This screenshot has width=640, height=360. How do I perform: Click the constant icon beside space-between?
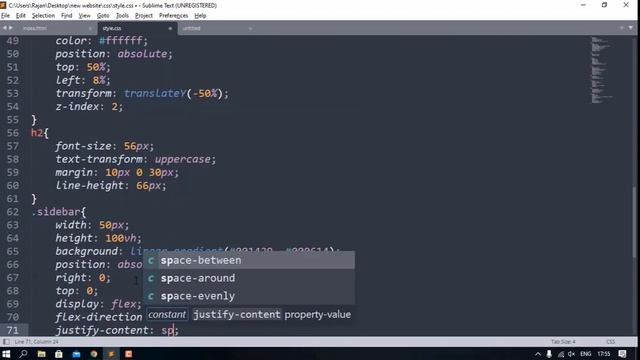point(151,260)
